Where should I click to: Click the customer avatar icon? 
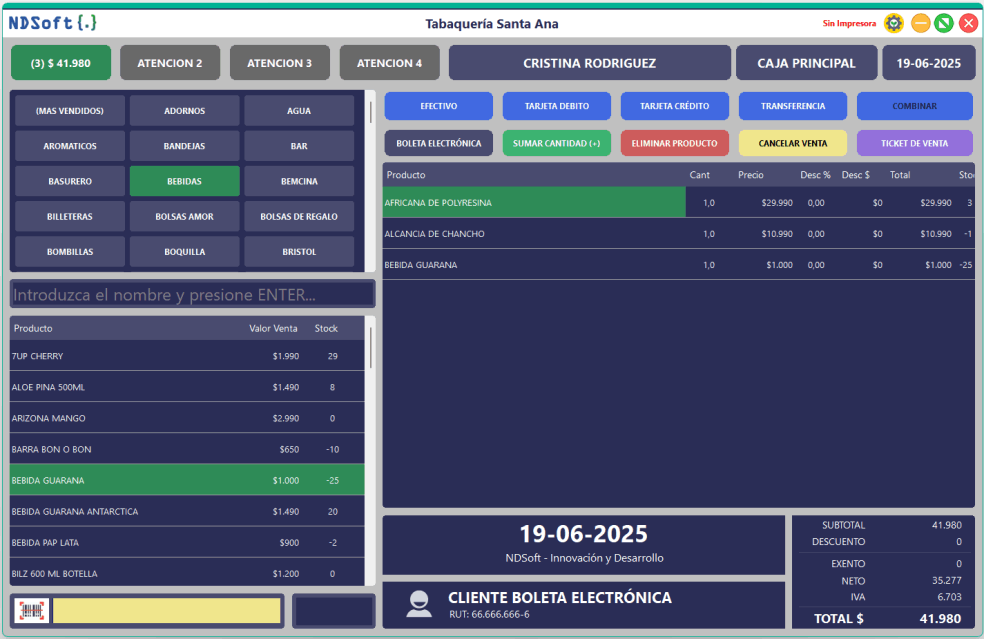(x=419, y=604)
